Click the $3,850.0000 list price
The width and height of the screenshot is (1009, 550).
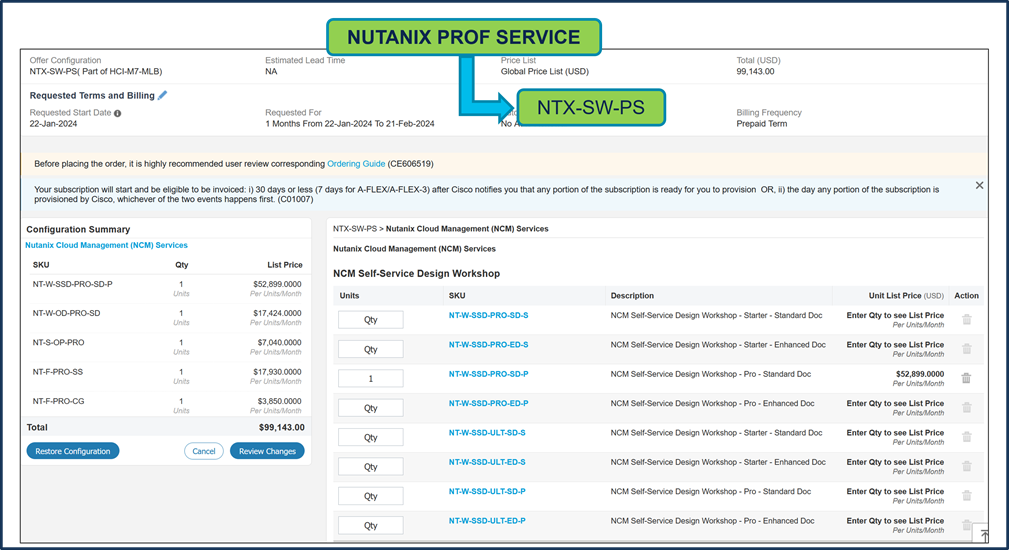point(279,401)
